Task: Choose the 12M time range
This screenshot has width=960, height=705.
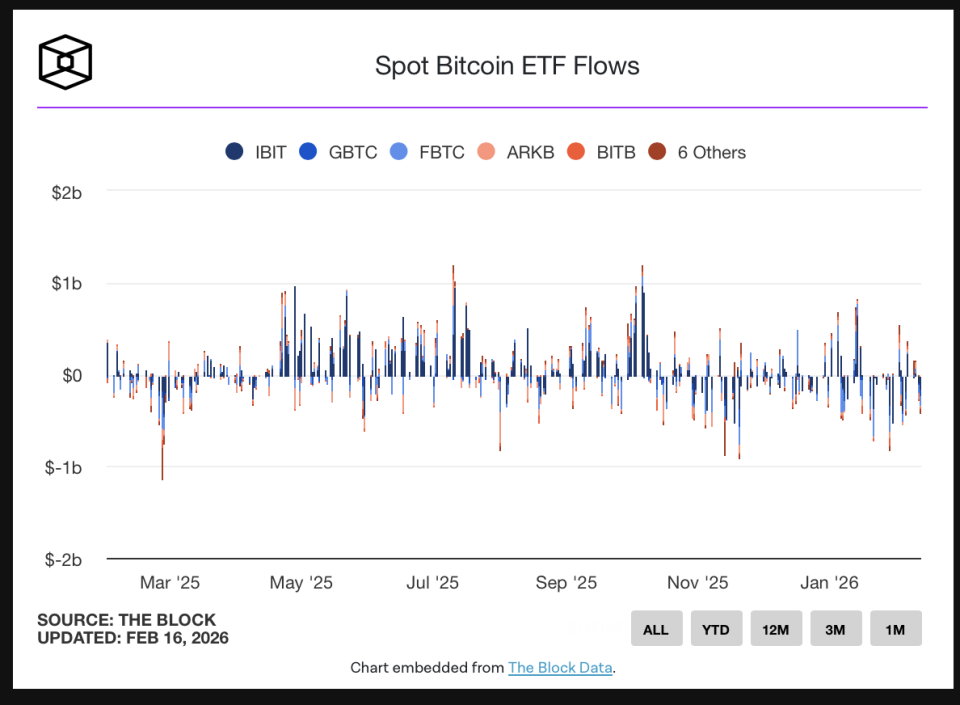Action: tap(776, 629)
